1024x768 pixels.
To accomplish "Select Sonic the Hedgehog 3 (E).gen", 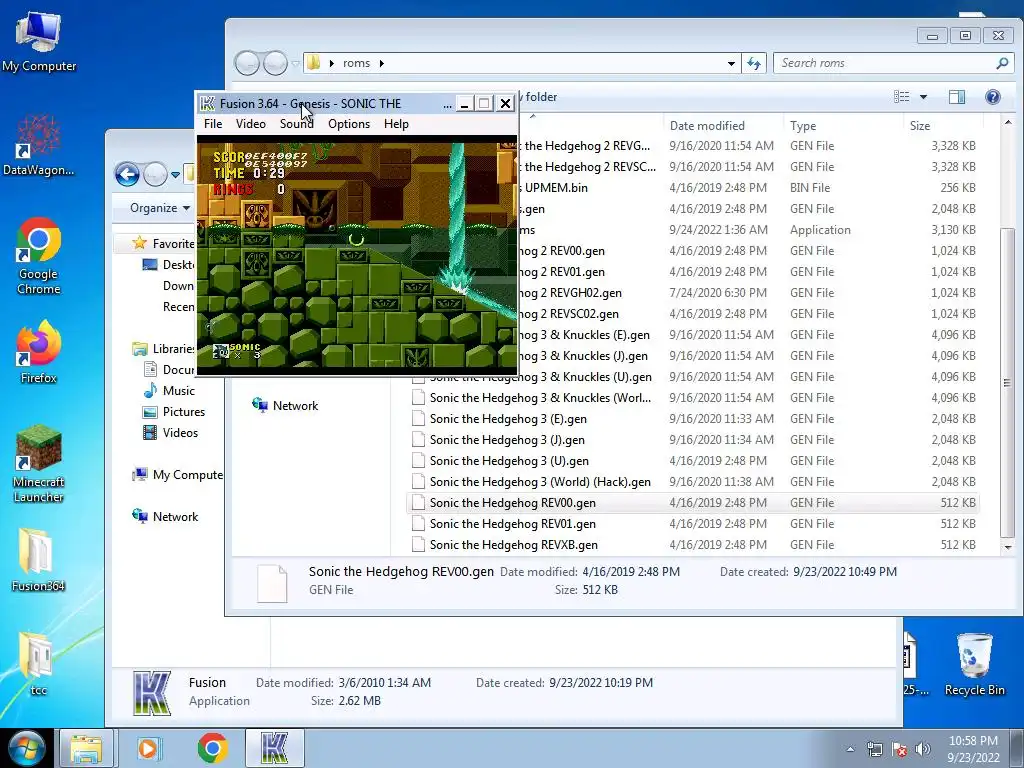I will pos(693,419).
